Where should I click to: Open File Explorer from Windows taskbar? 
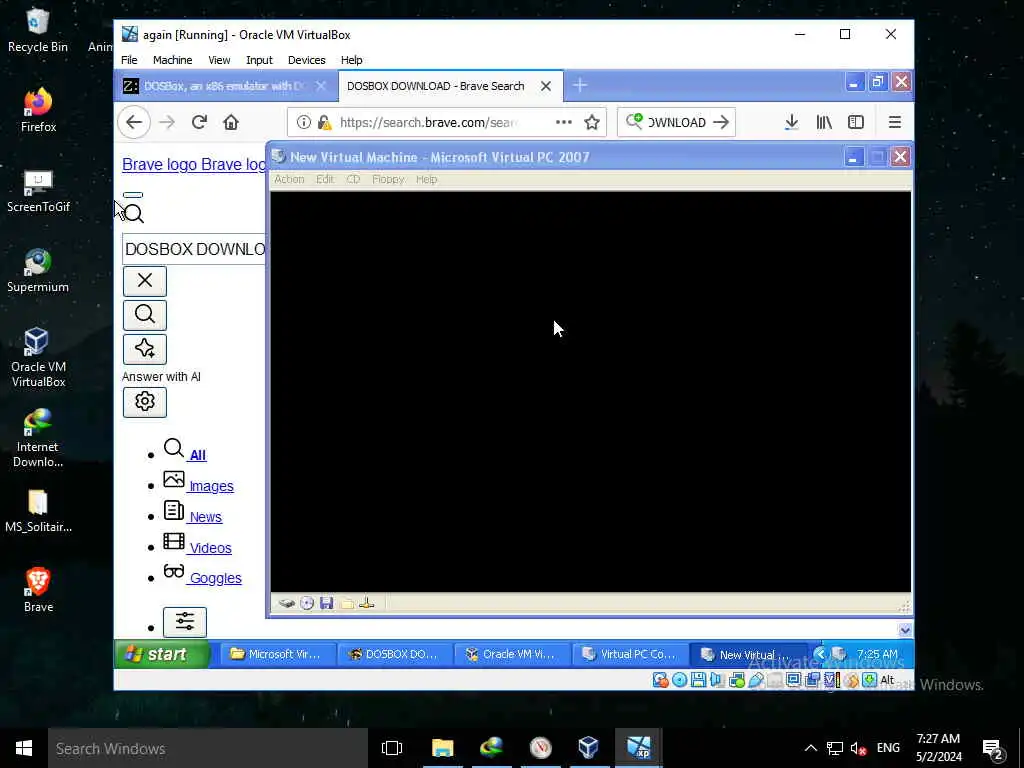point(442,748)
